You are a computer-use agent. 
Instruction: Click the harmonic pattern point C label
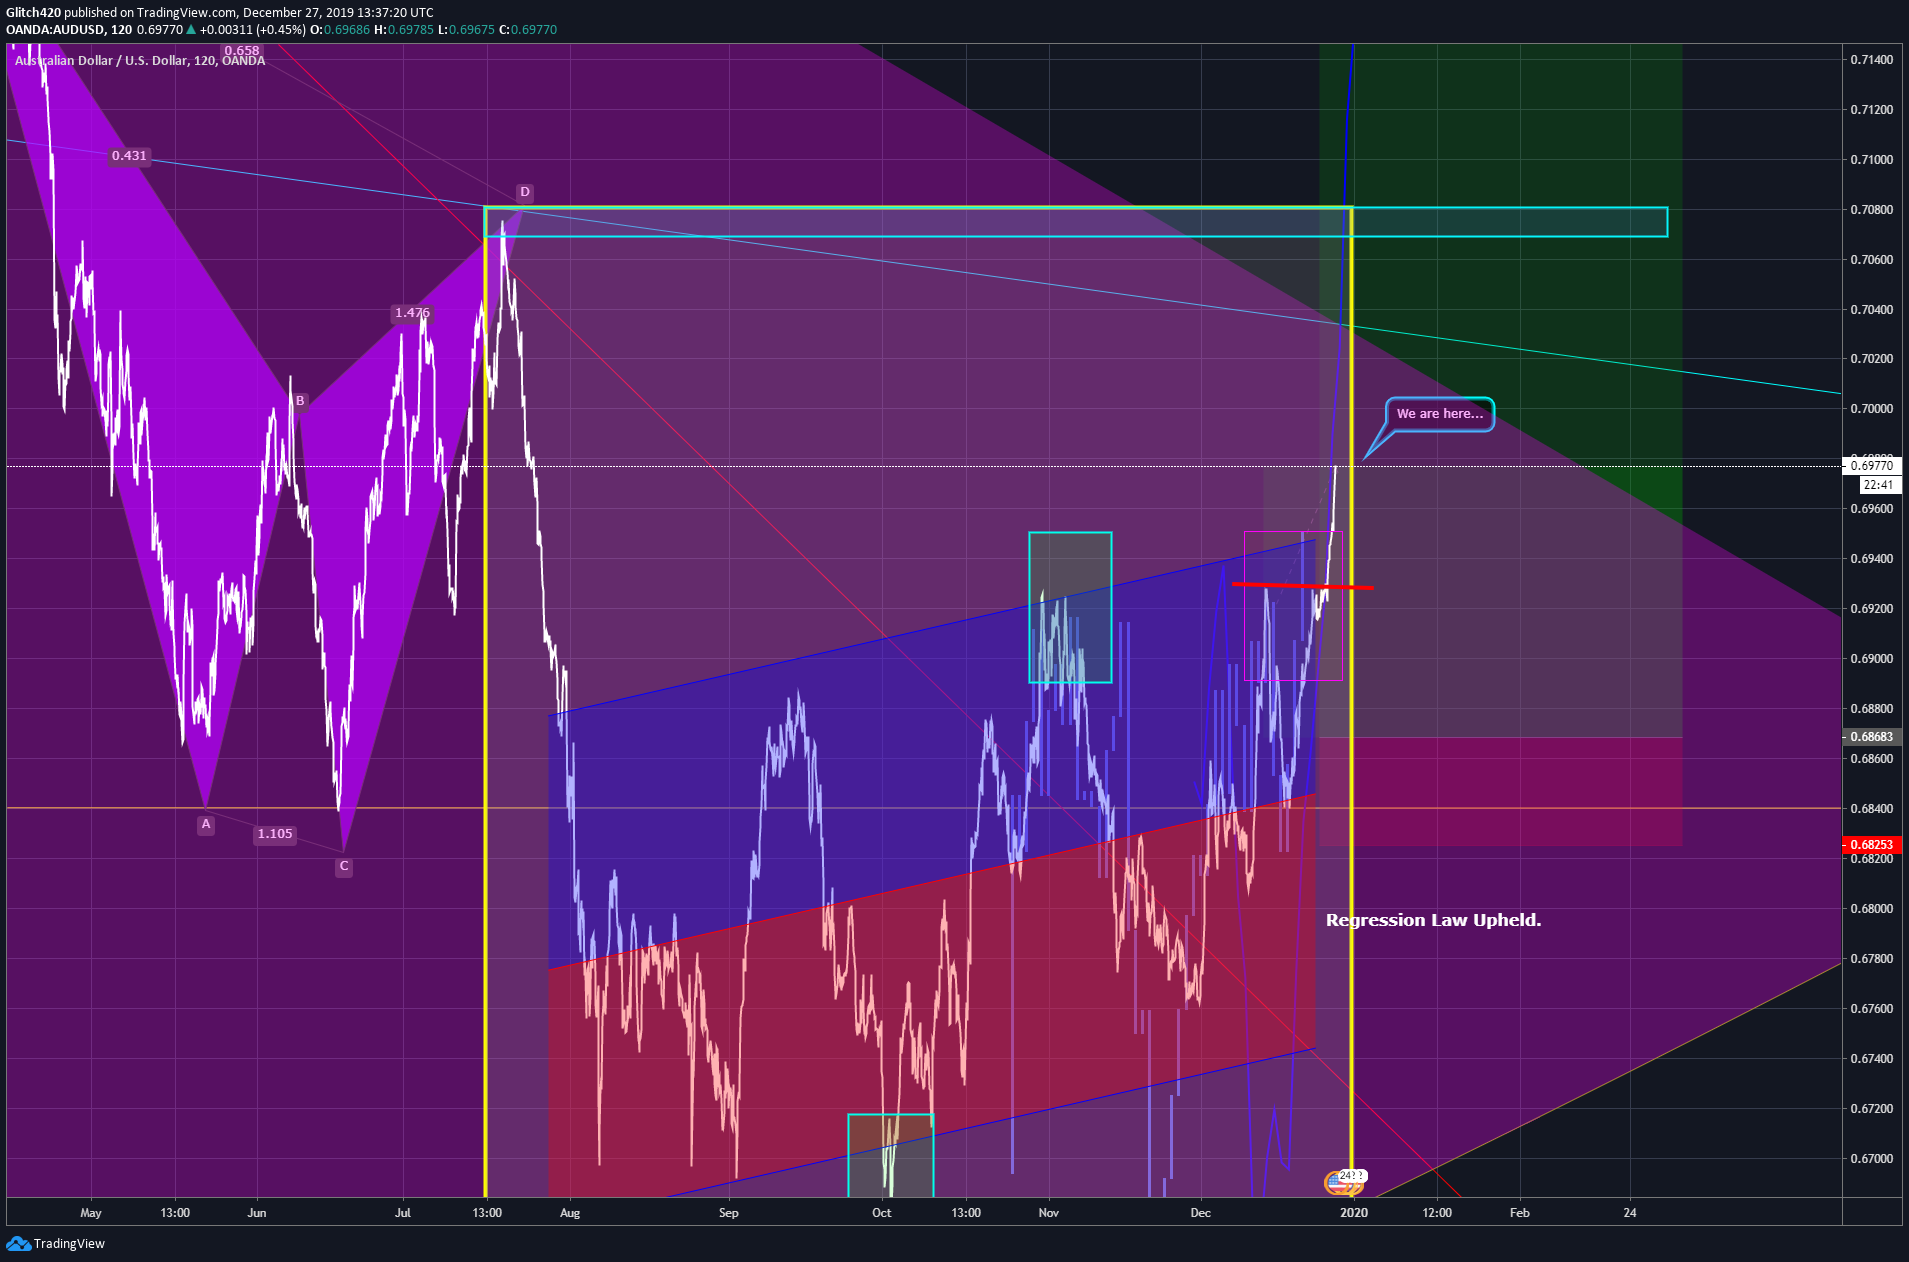coord(344,867)
